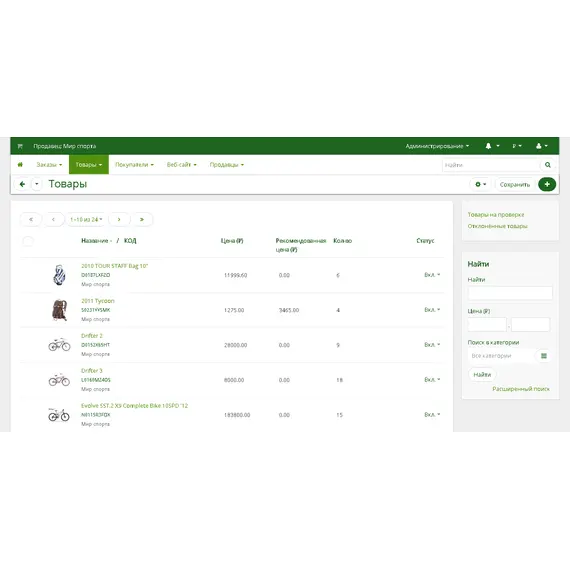
Task: Open 2011 Tycoon backpack thumbnail
Action: click(x=59, y=310)
